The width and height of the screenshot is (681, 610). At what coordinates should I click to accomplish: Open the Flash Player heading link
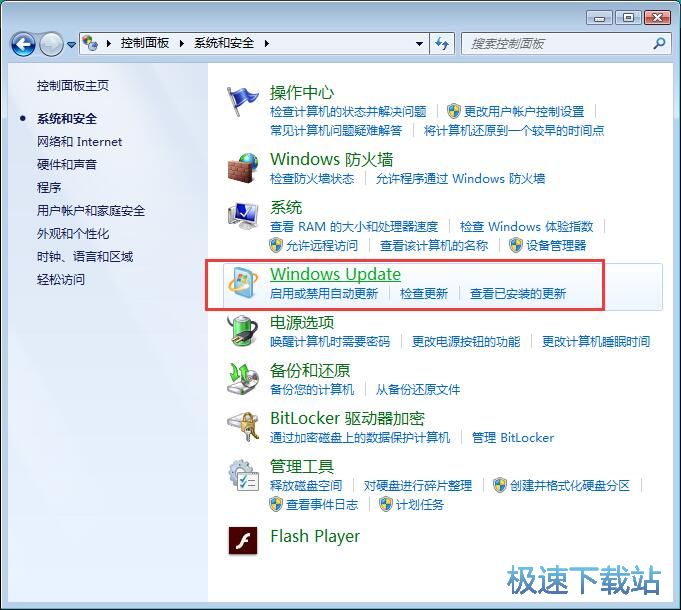pyautogui.click(x=315, y=537)
